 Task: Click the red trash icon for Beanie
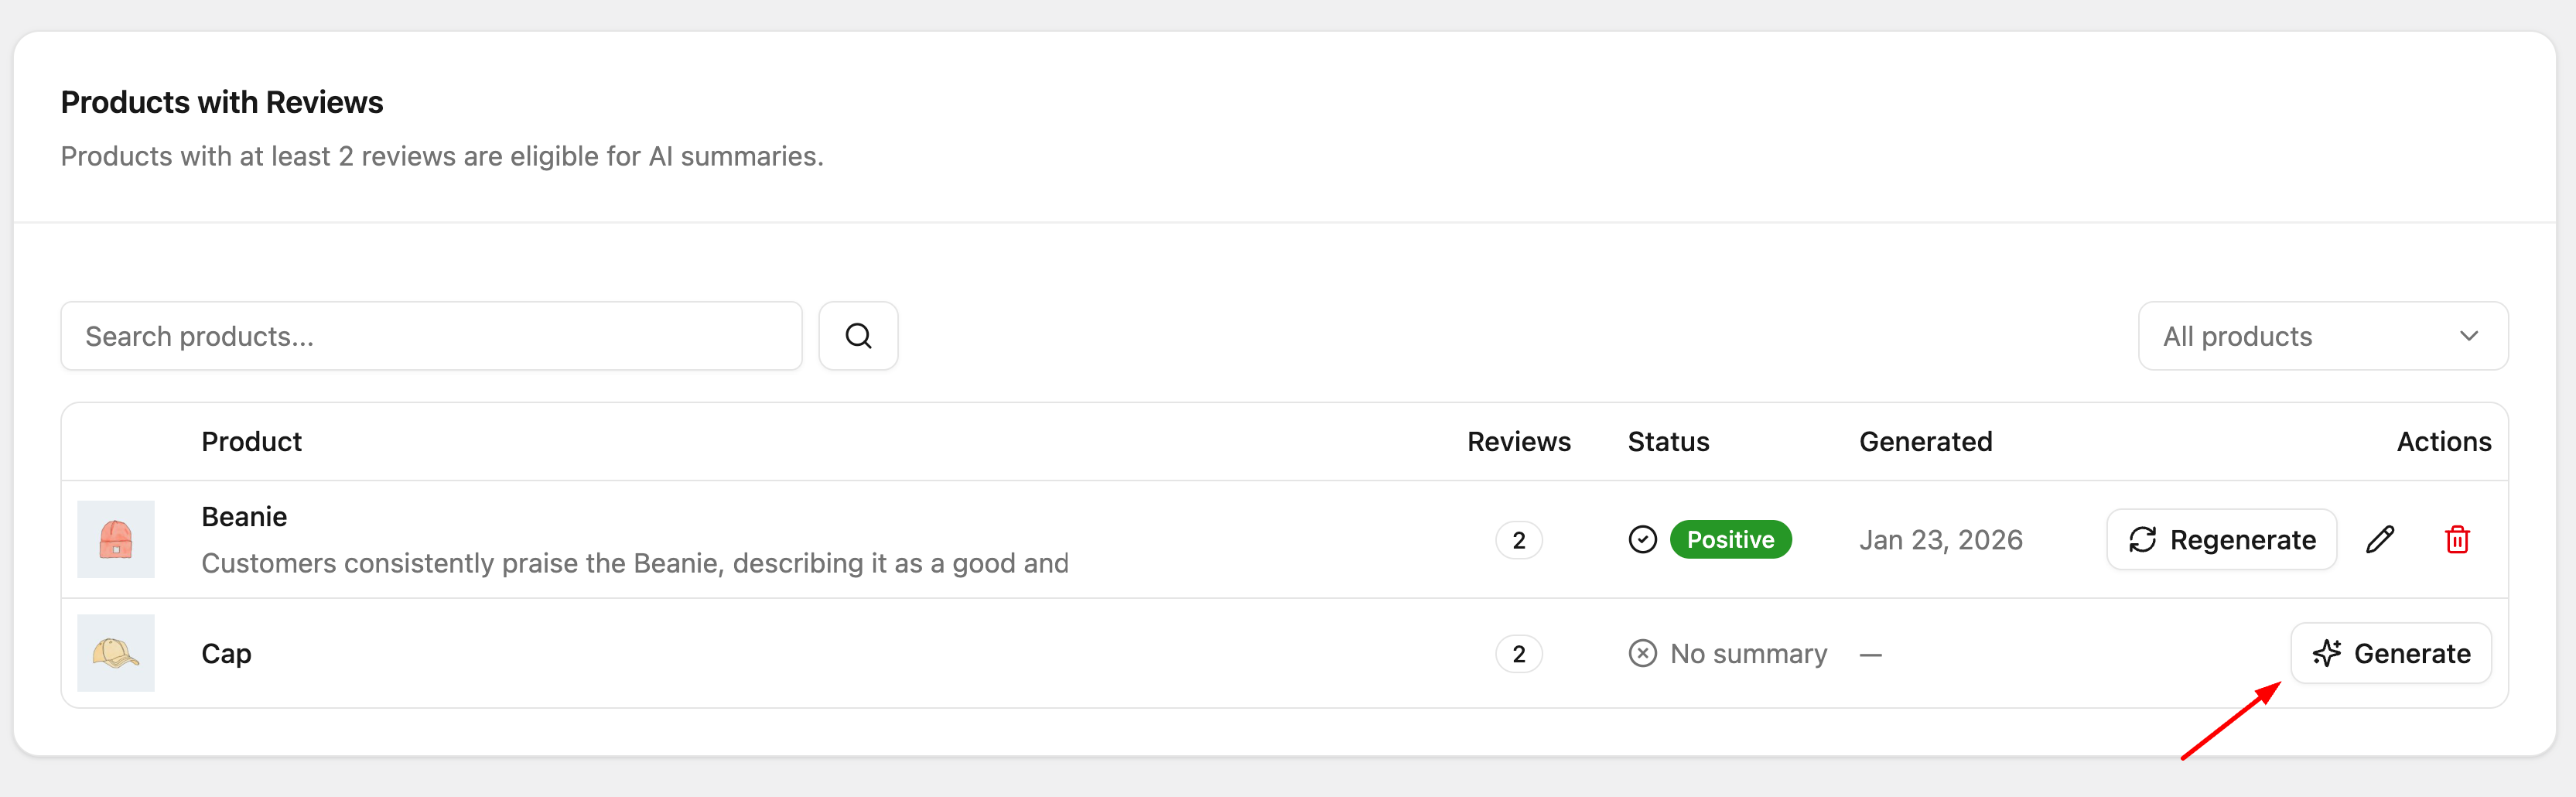[x=2457, y=540]
